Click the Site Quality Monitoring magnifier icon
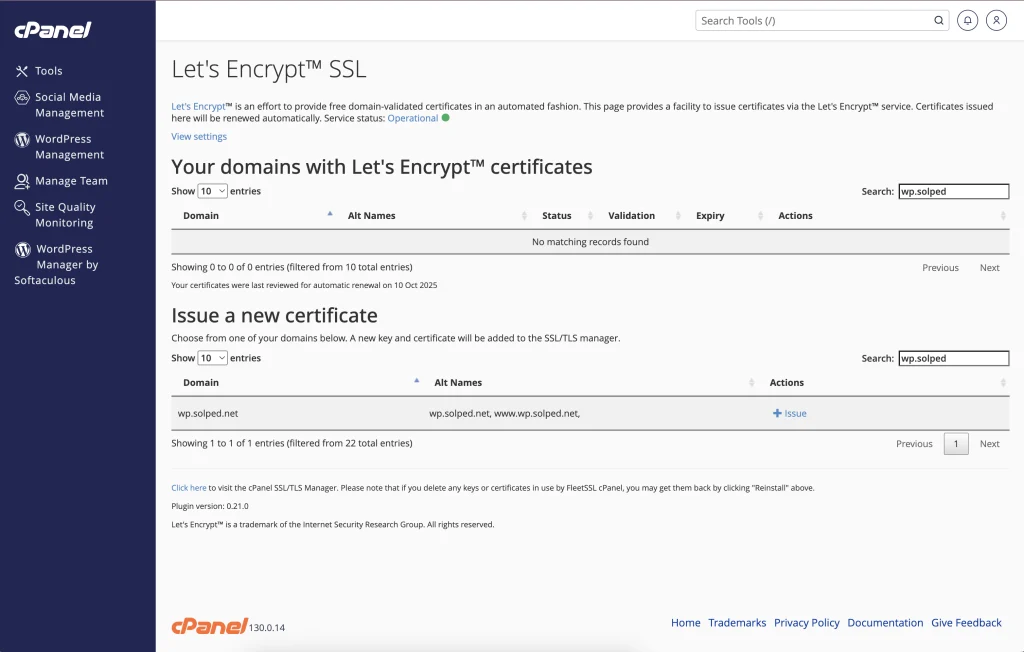Viewport: 1024px width, 652px height. (22, 208)
